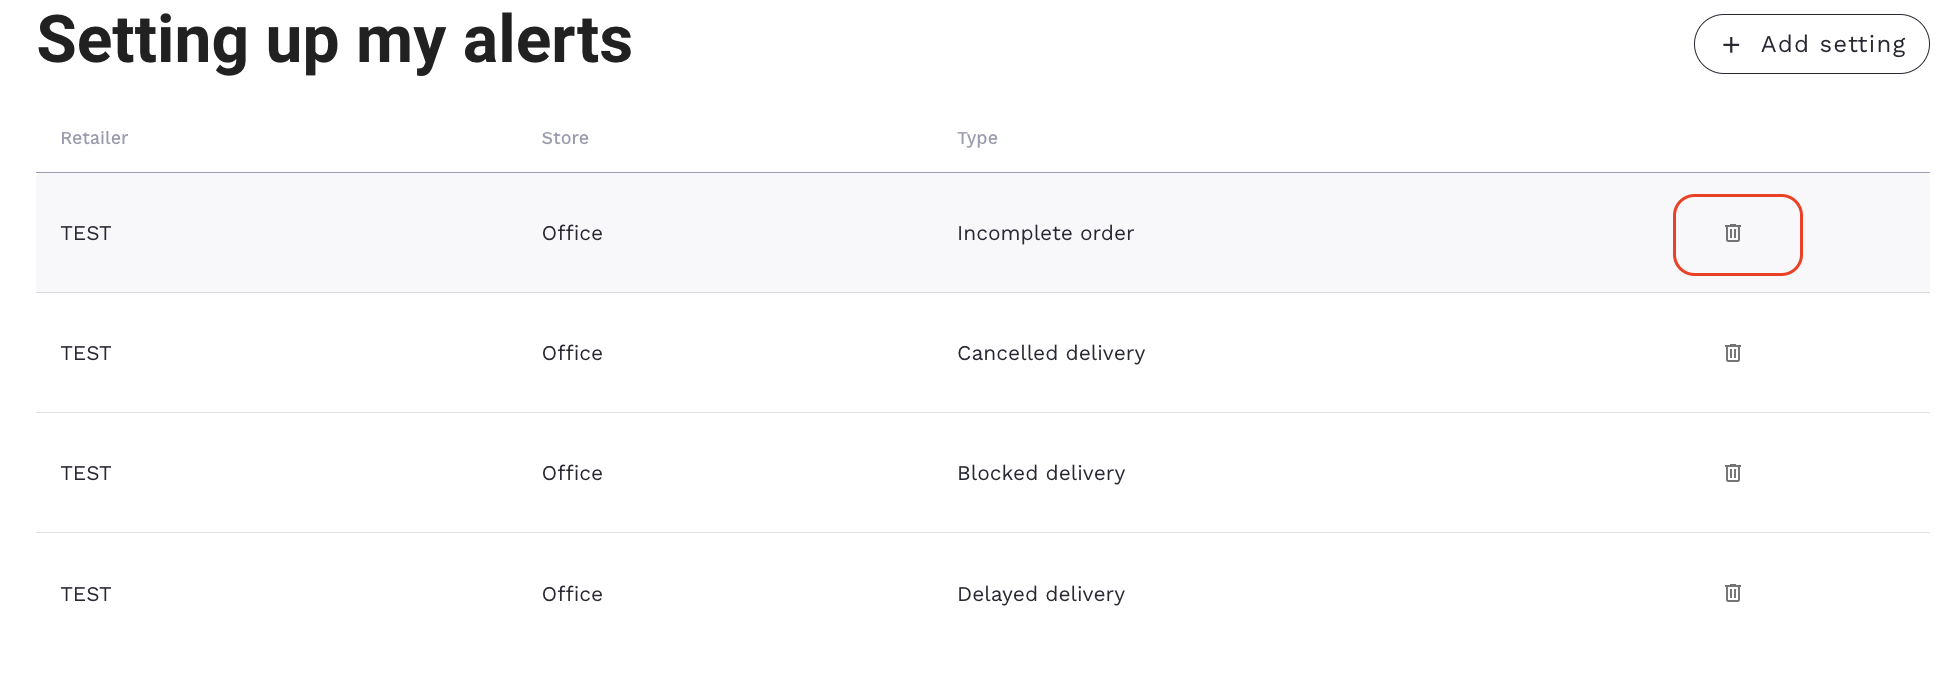The image size is (1952, 678).
Task: Click the Type column header
Action: 977,138
